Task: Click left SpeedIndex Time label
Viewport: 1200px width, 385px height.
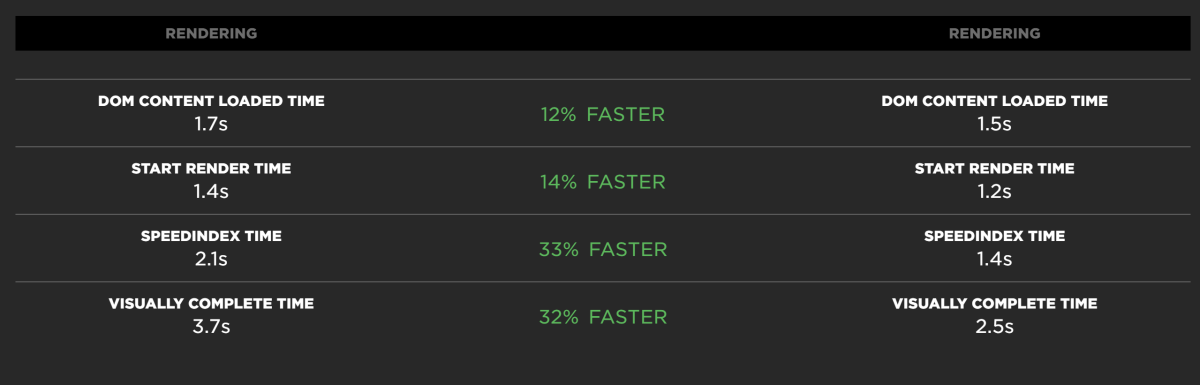Action: click(211, 236)
